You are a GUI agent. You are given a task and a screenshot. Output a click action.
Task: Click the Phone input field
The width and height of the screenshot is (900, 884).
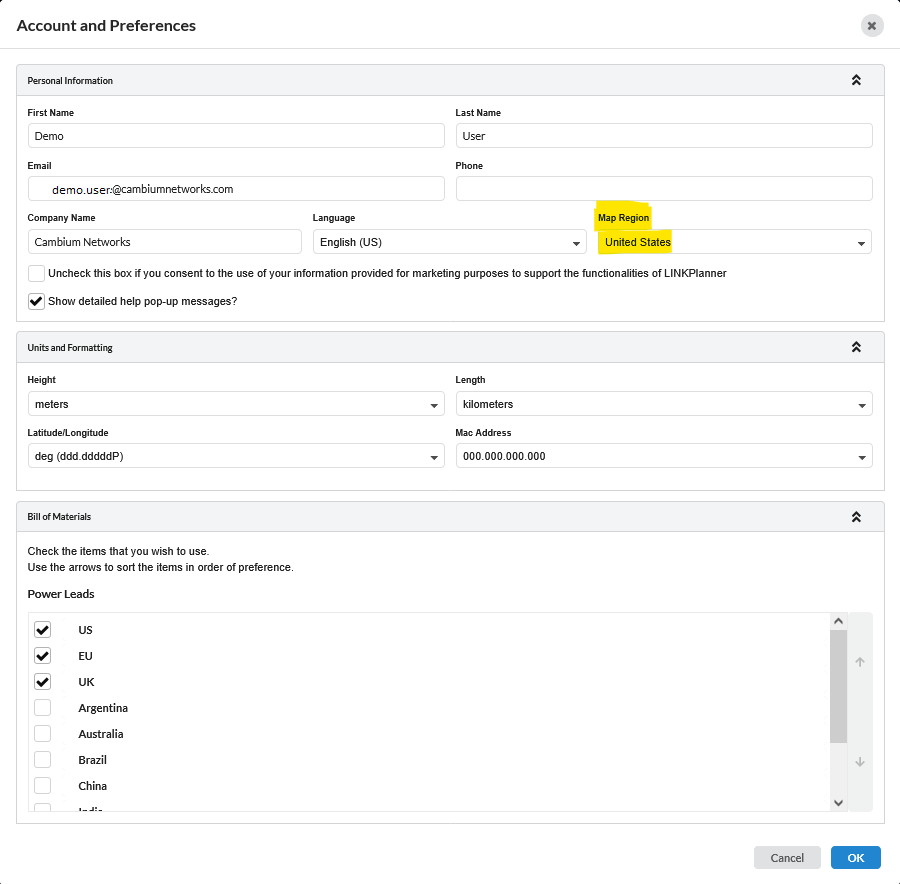tap(664, 189)
